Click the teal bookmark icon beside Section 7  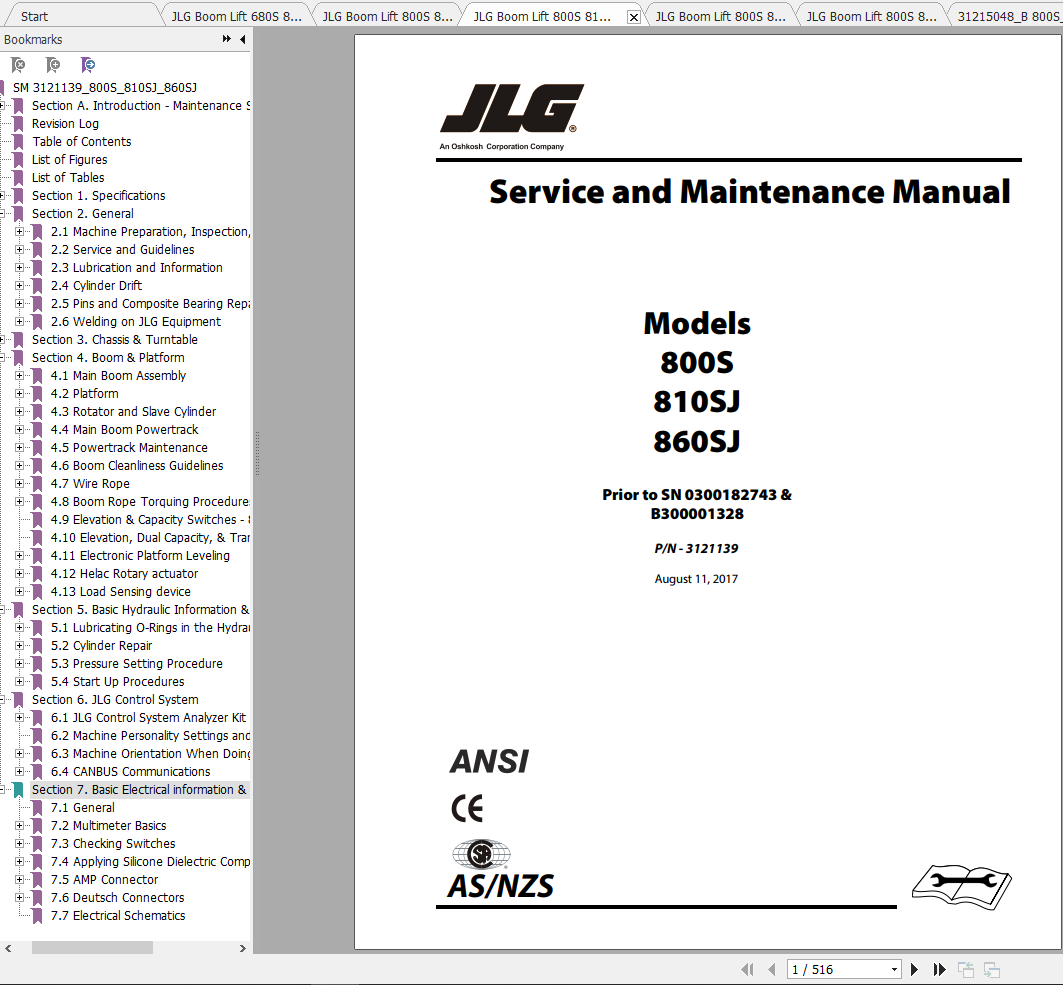click(x=18, y=790)
